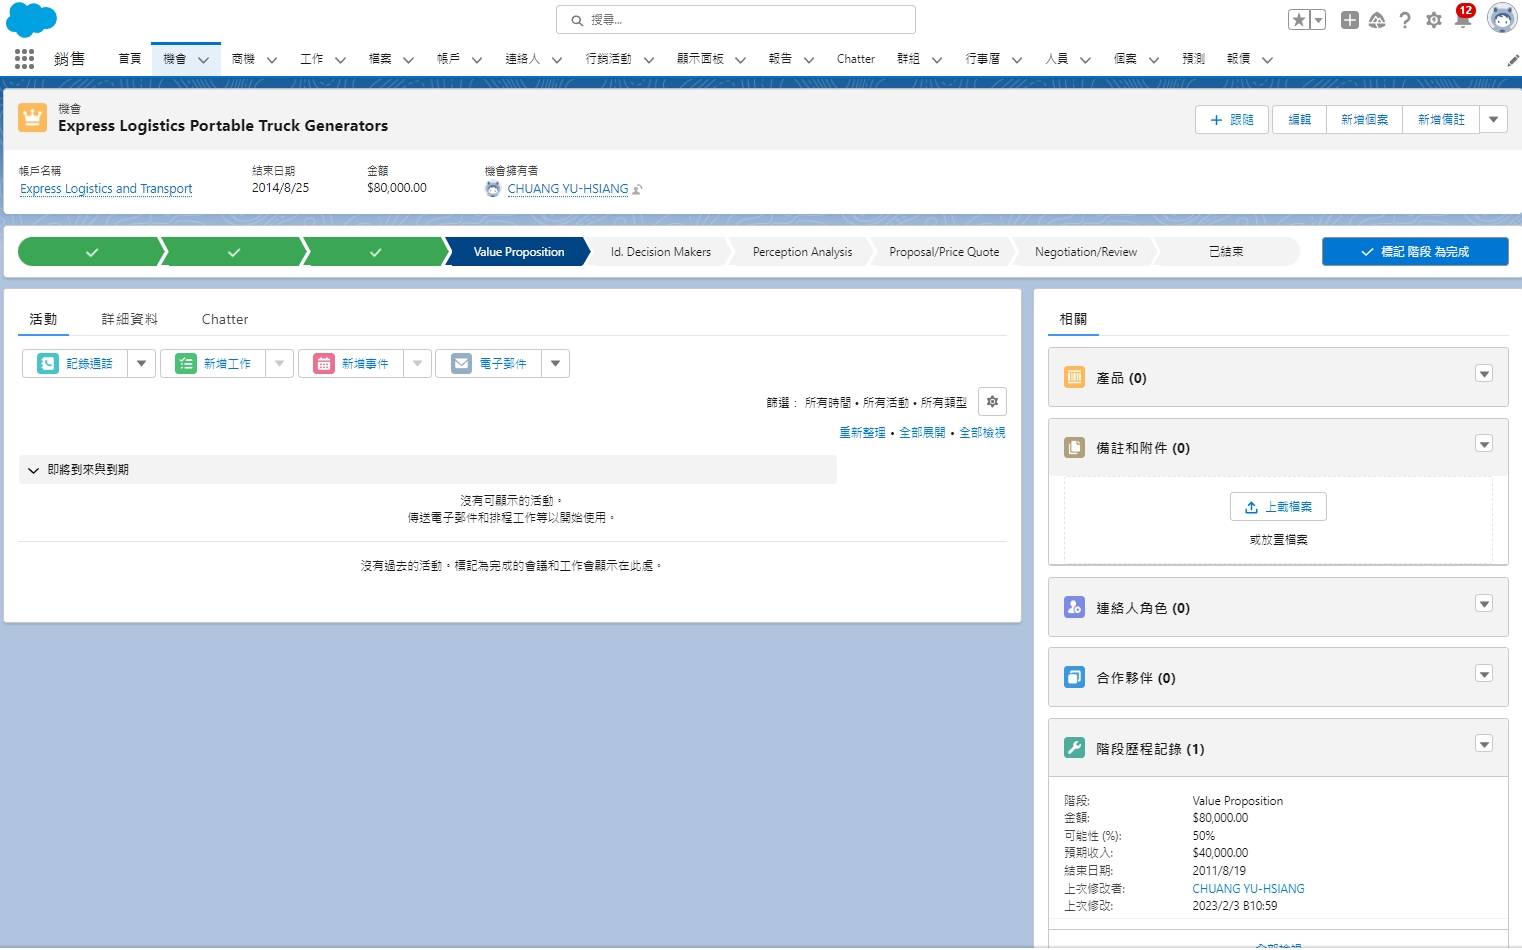Click the 全部展開 expand all link
Viewport: 1522px width, 950px height.
click(x=922, y=433)
